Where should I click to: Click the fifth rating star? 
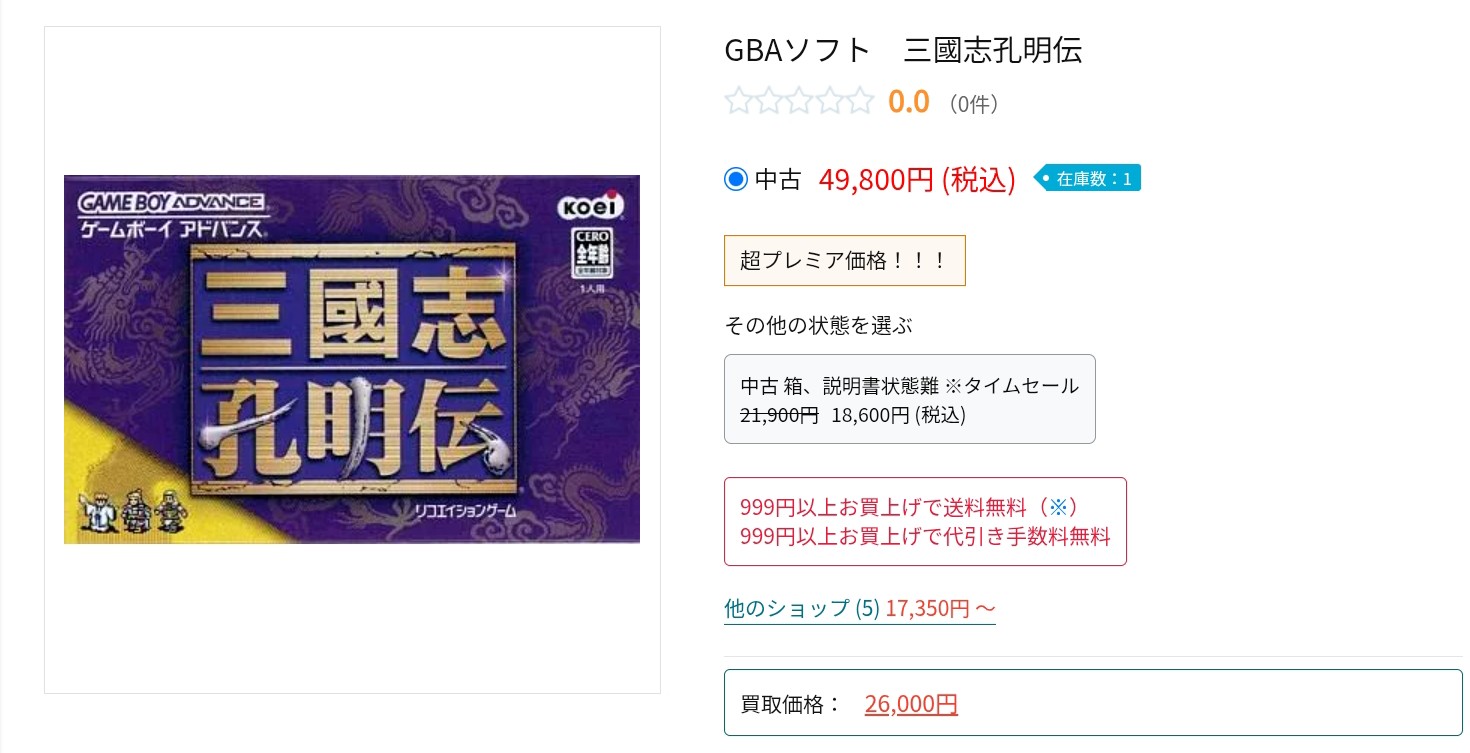tap(860, 101)
